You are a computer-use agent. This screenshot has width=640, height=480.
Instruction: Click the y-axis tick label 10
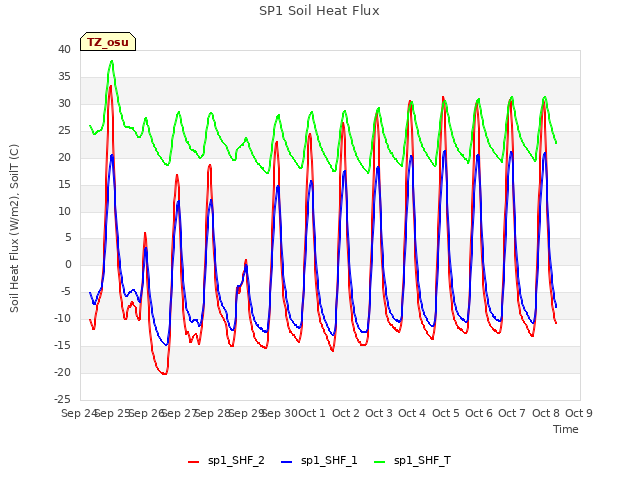click(64, 211)
